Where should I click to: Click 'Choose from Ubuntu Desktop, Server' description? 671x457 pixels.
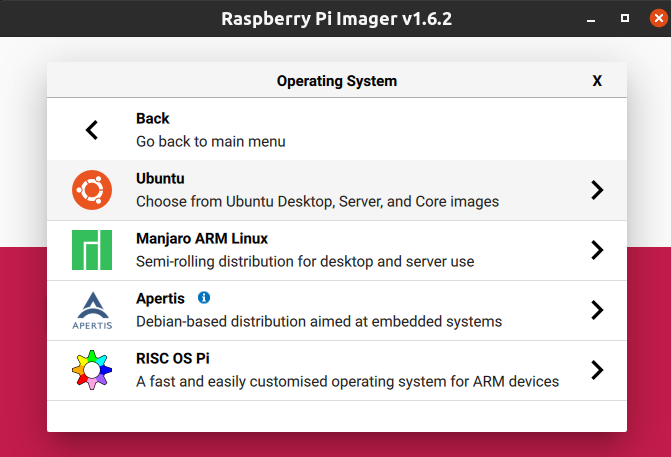318,202
